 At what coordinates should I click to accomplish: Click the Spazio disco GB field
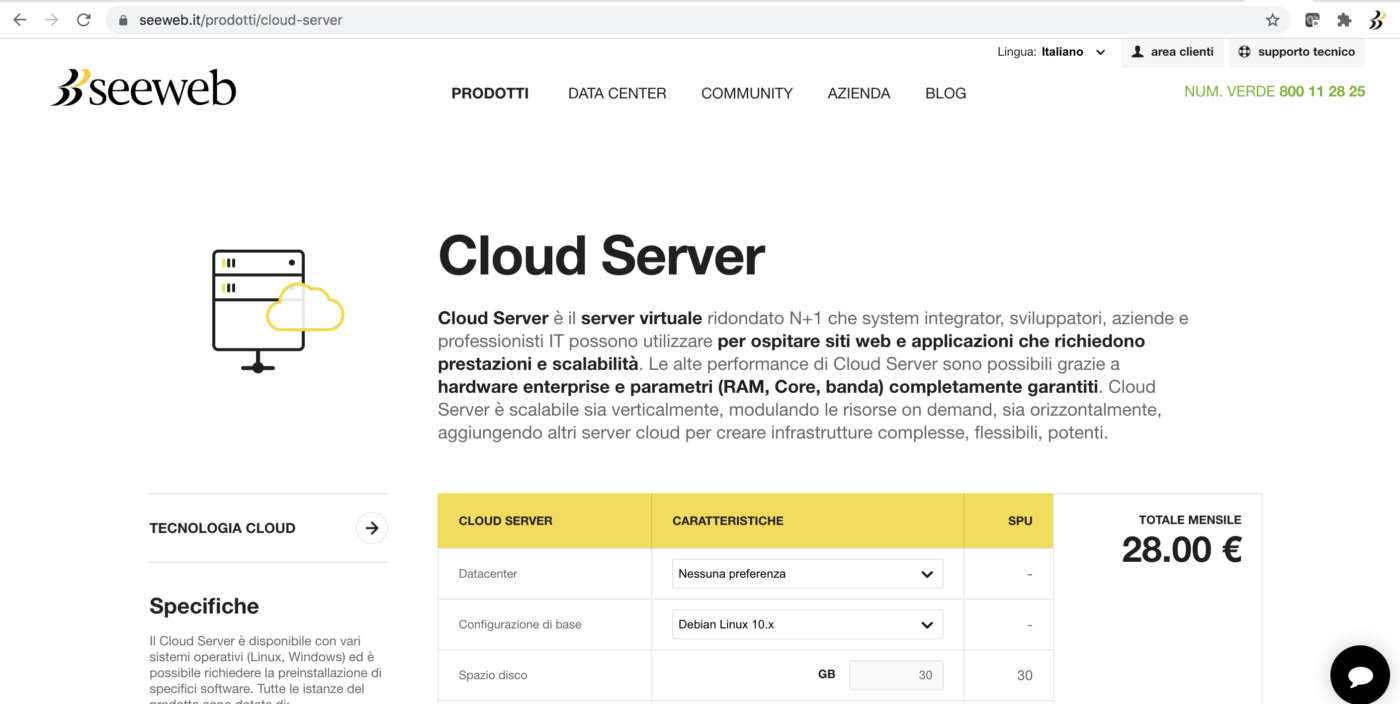point(895,675)
